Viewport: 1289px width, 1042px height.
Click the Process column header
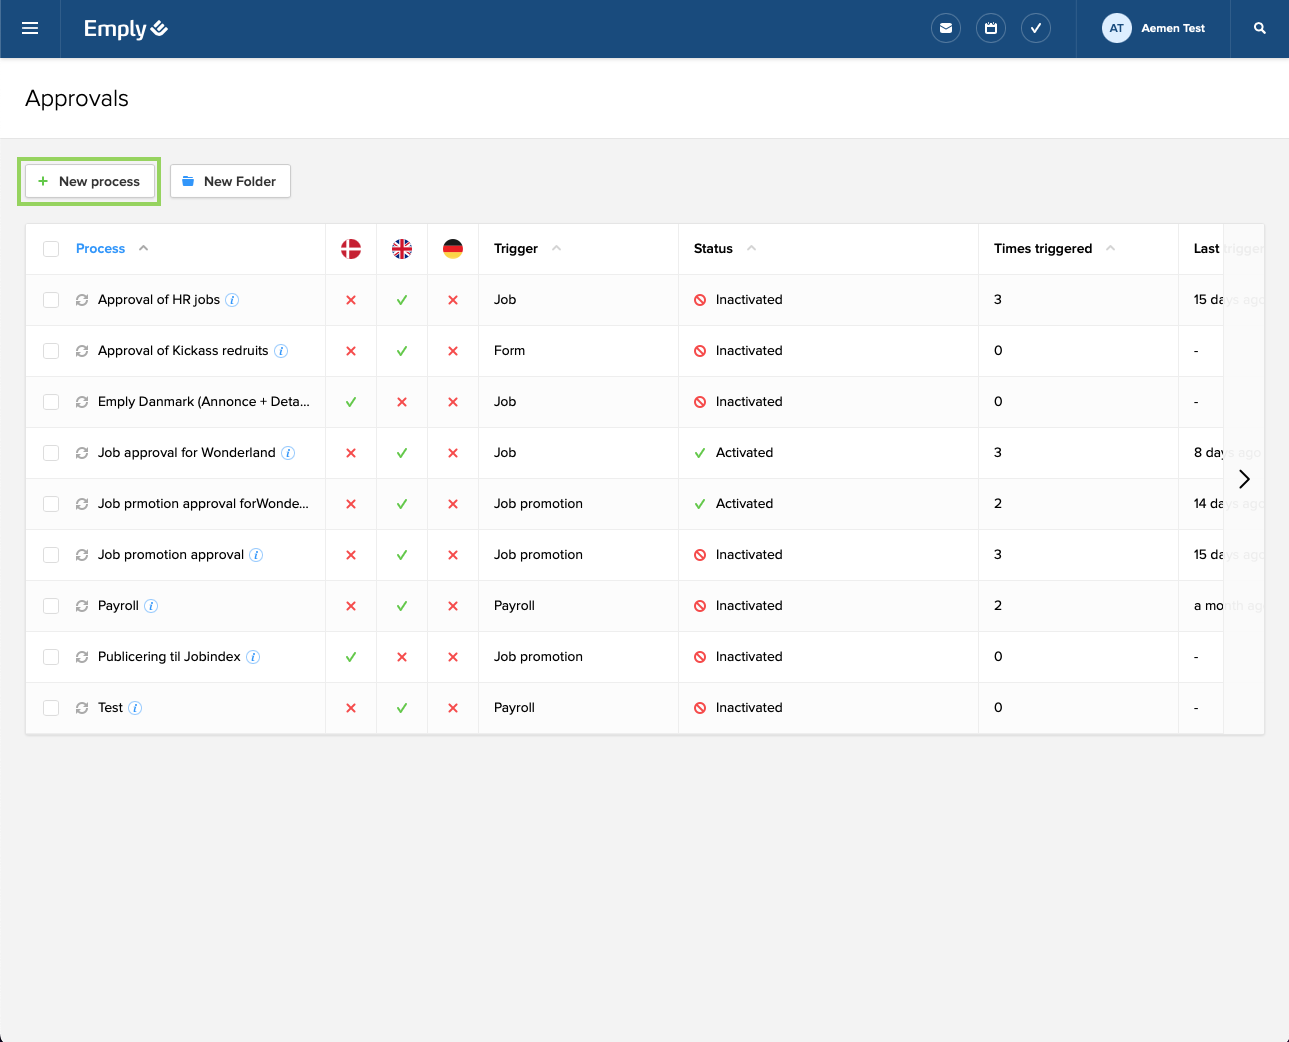(x=101, y=249)
